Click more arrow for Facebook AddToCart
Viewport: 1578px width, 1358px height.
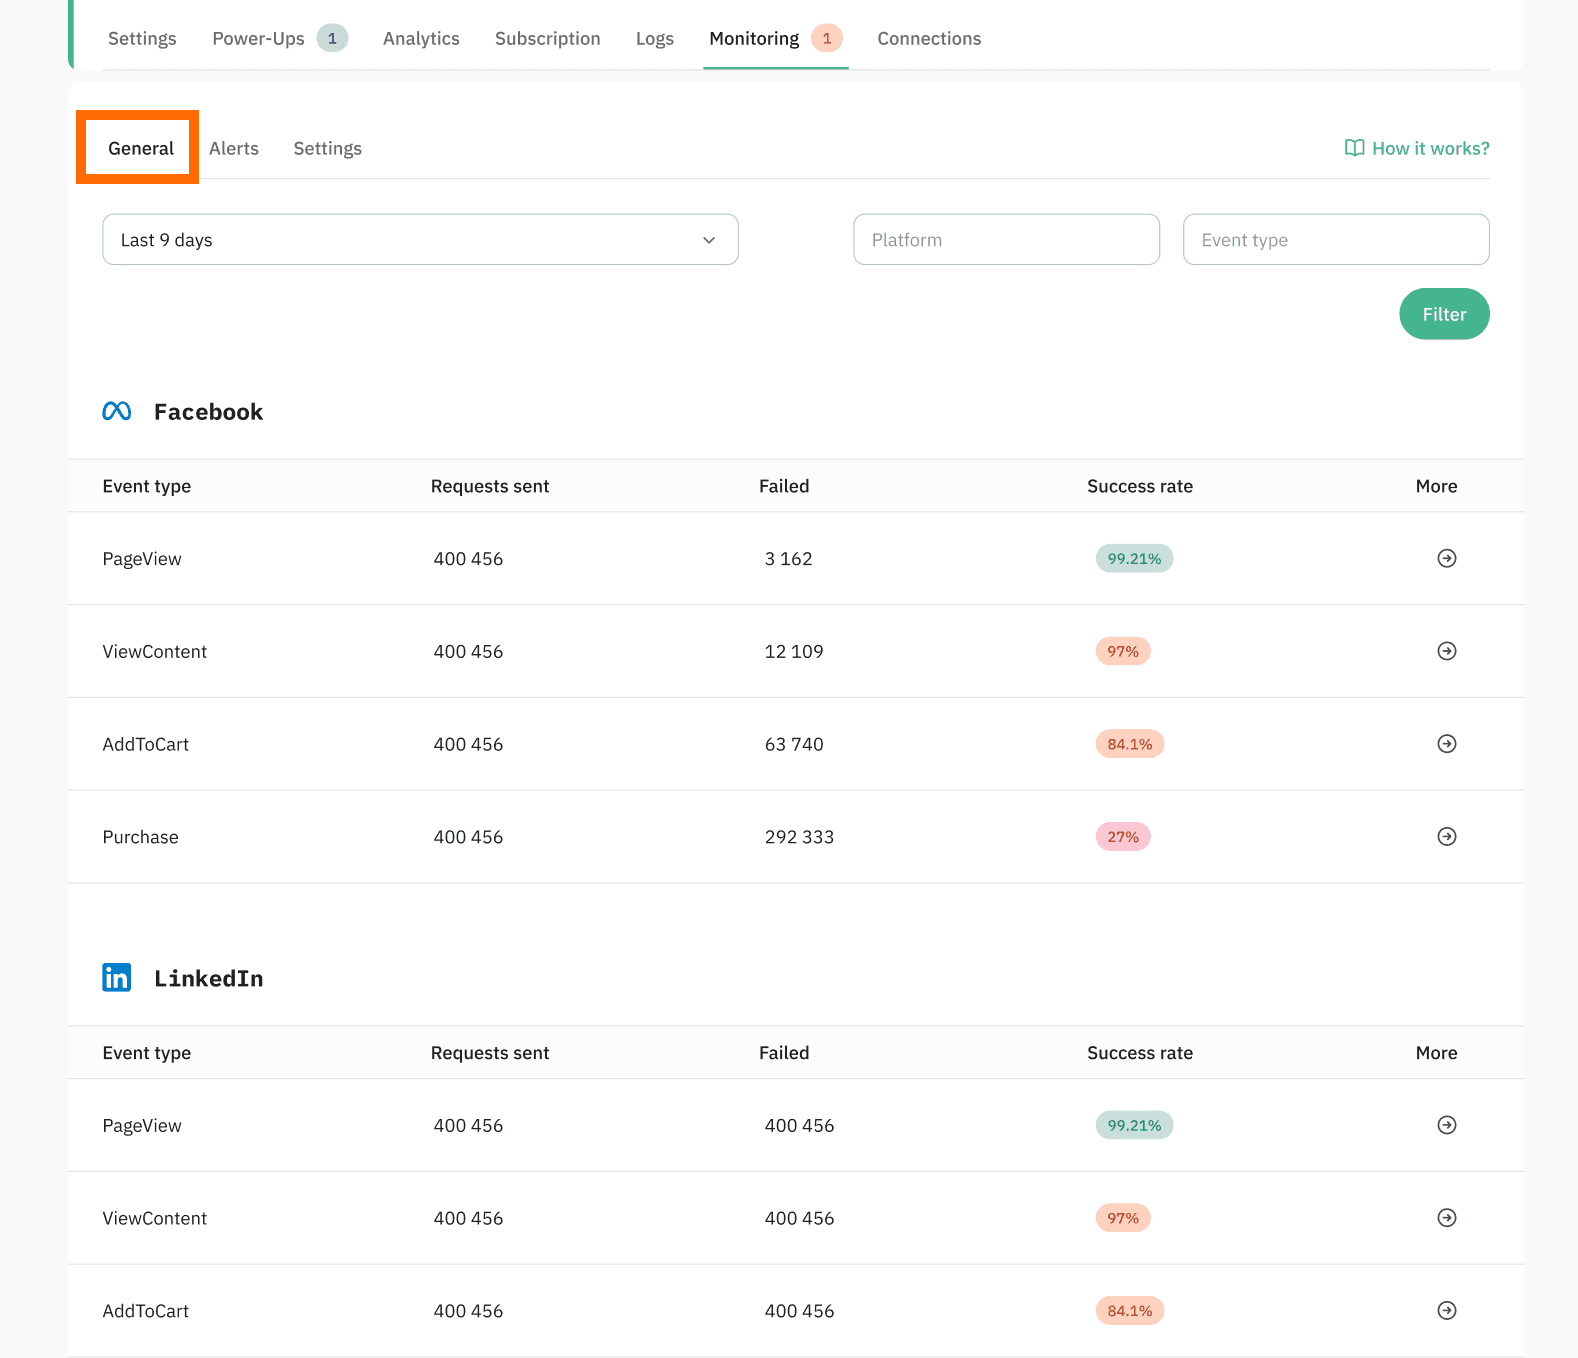pyautogui.click(x=1446, y=744)
